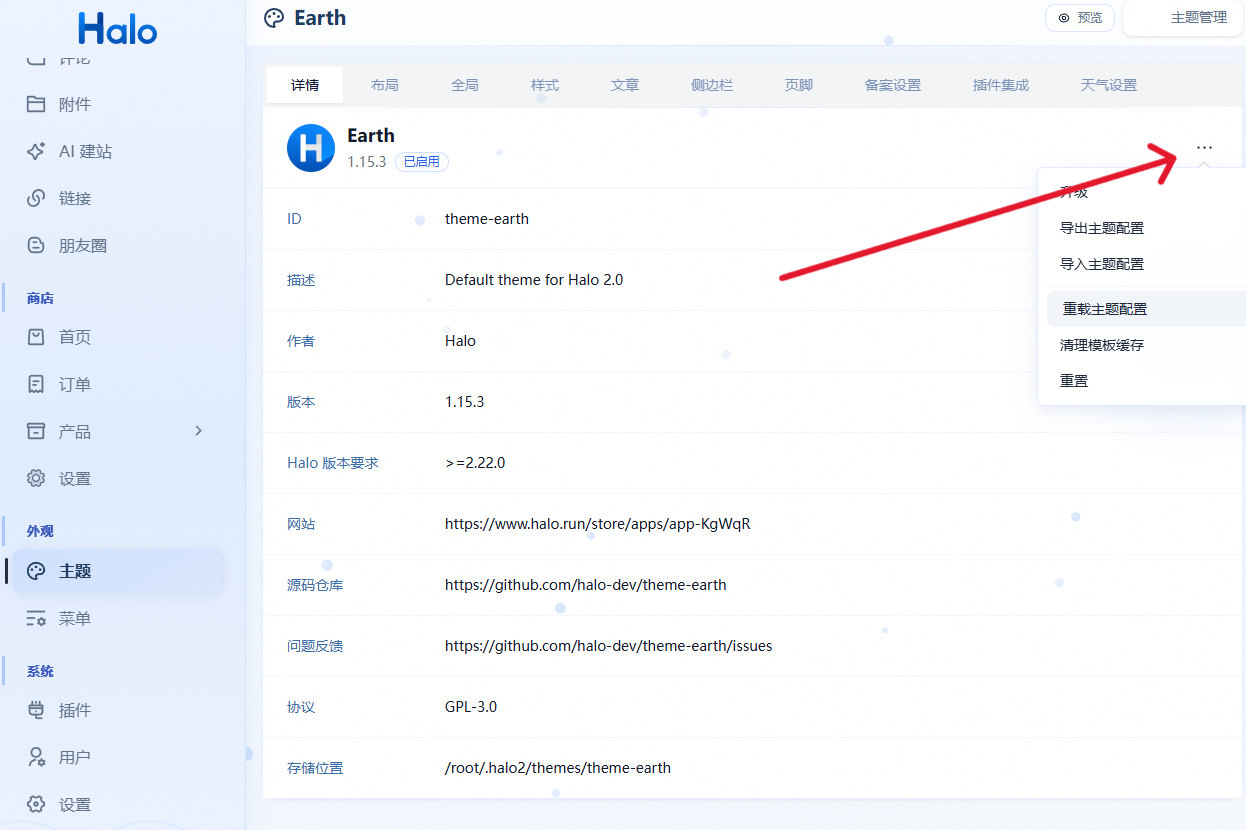Viewport: 1246px width, 830px height.
Task: Click the store 设置 gear icon under 商店
Action: [x=36, y=478]
